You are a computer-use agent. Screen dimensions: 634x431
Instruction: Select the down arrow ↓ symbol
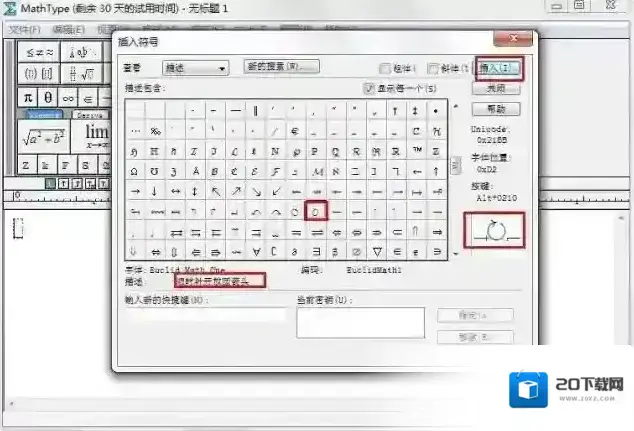(x=154, y=191)
